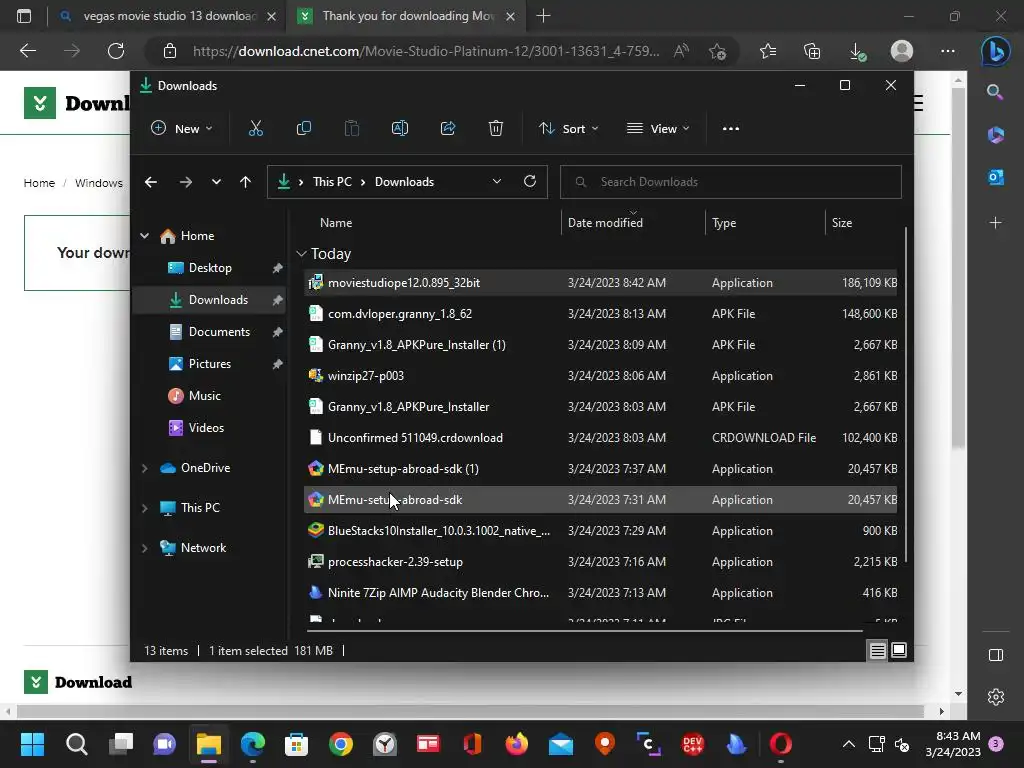Click the Rename icon in Explorer toolbar
Viewport: 1024px width, 768px height.
click(400, 129)
